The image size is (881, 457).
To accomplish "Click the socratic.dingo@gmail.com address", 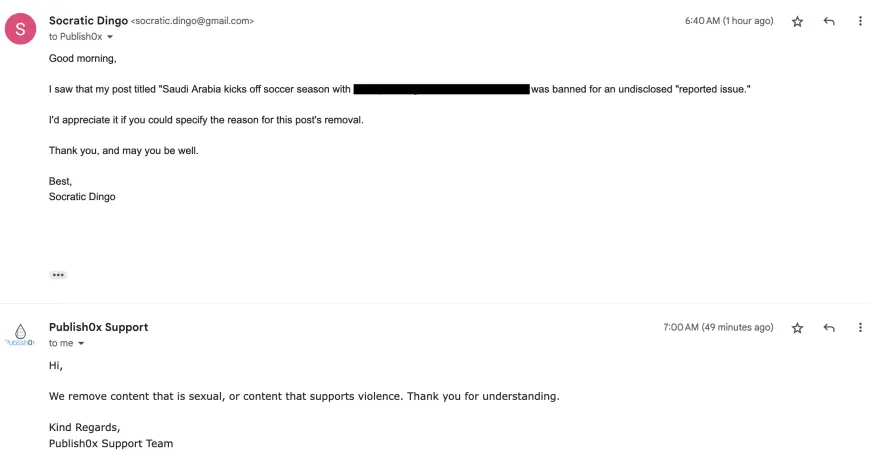I will click(x=192, y=21).
